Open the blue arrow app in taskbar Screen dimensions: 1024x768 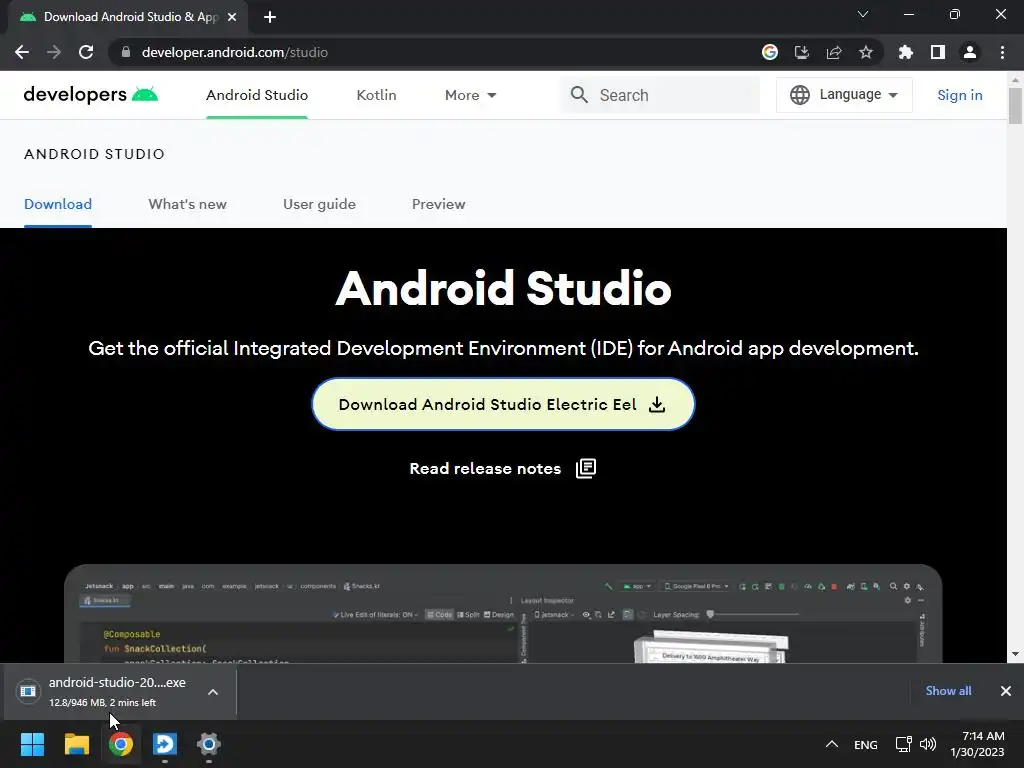coord(165,744)
